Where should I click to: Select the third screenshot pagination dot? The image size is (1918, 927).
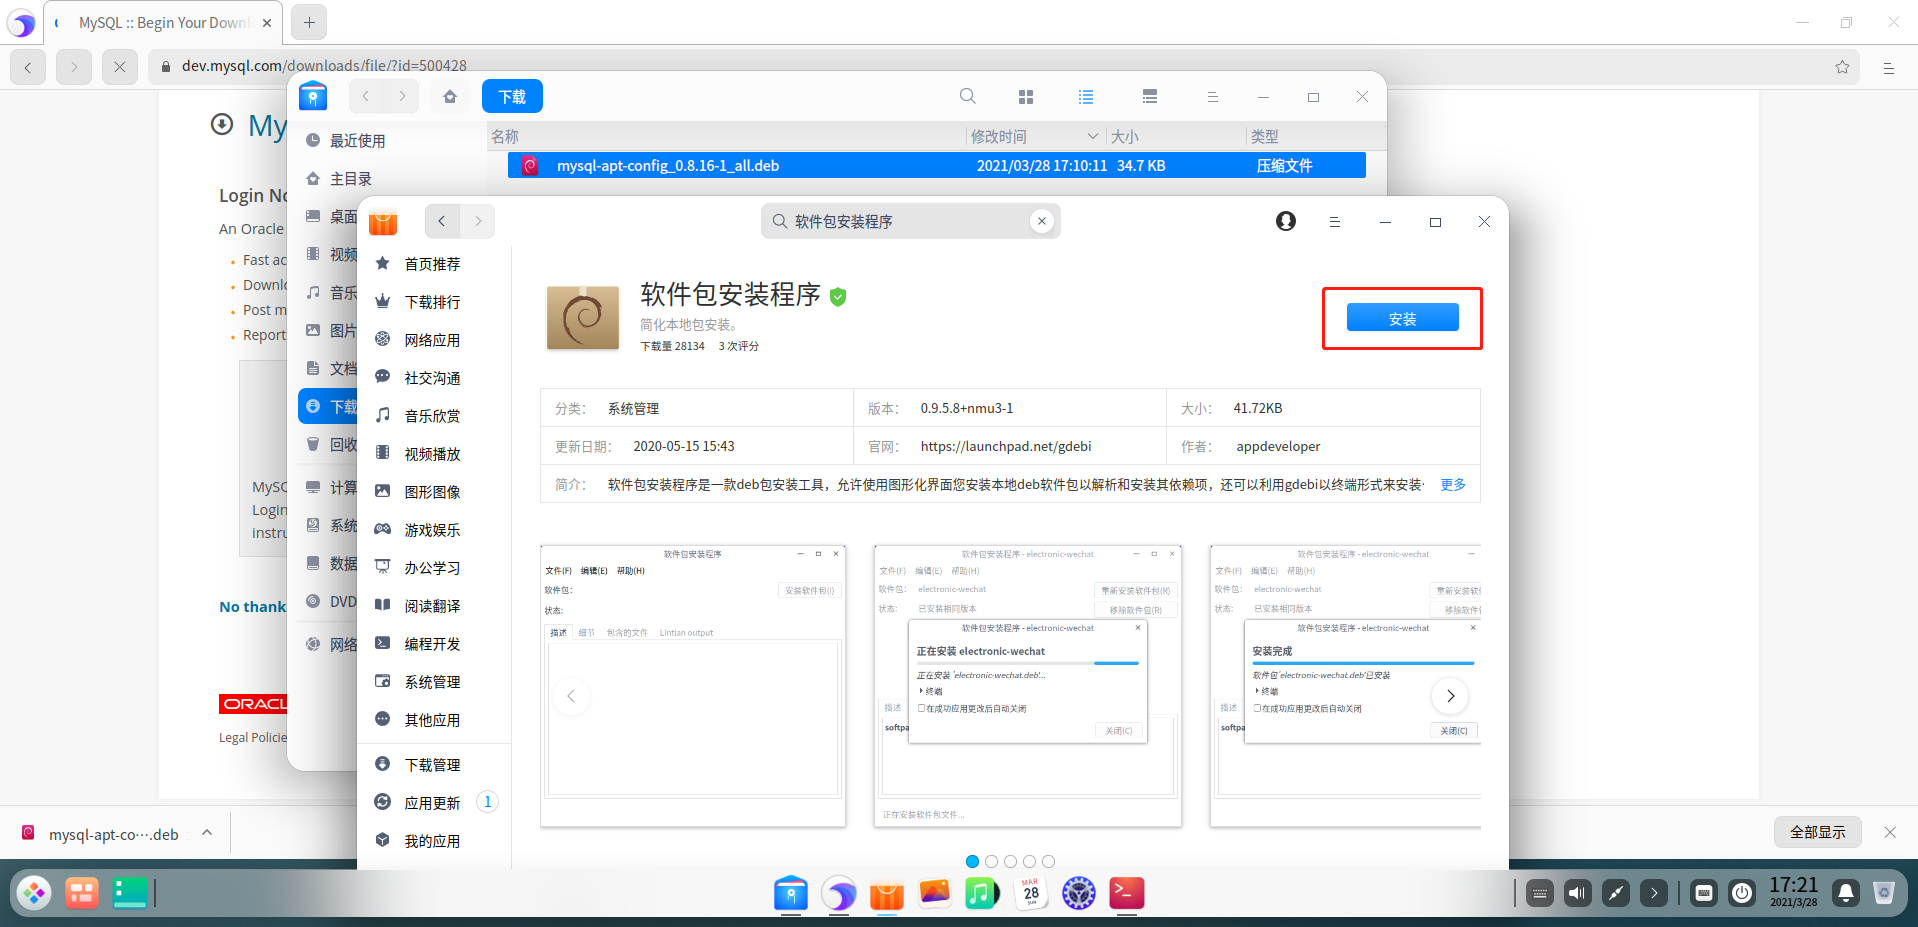click(1010, 861)
